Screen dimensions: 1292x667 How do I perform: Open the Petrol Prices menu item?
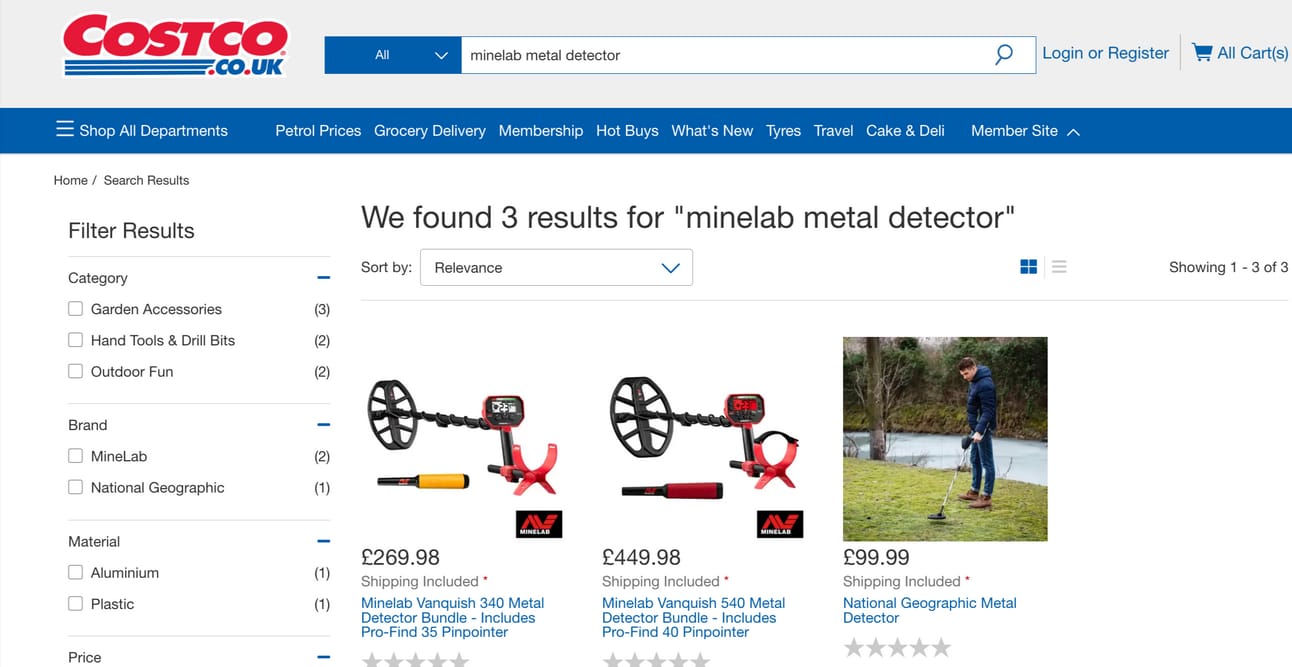click(318, 131)
